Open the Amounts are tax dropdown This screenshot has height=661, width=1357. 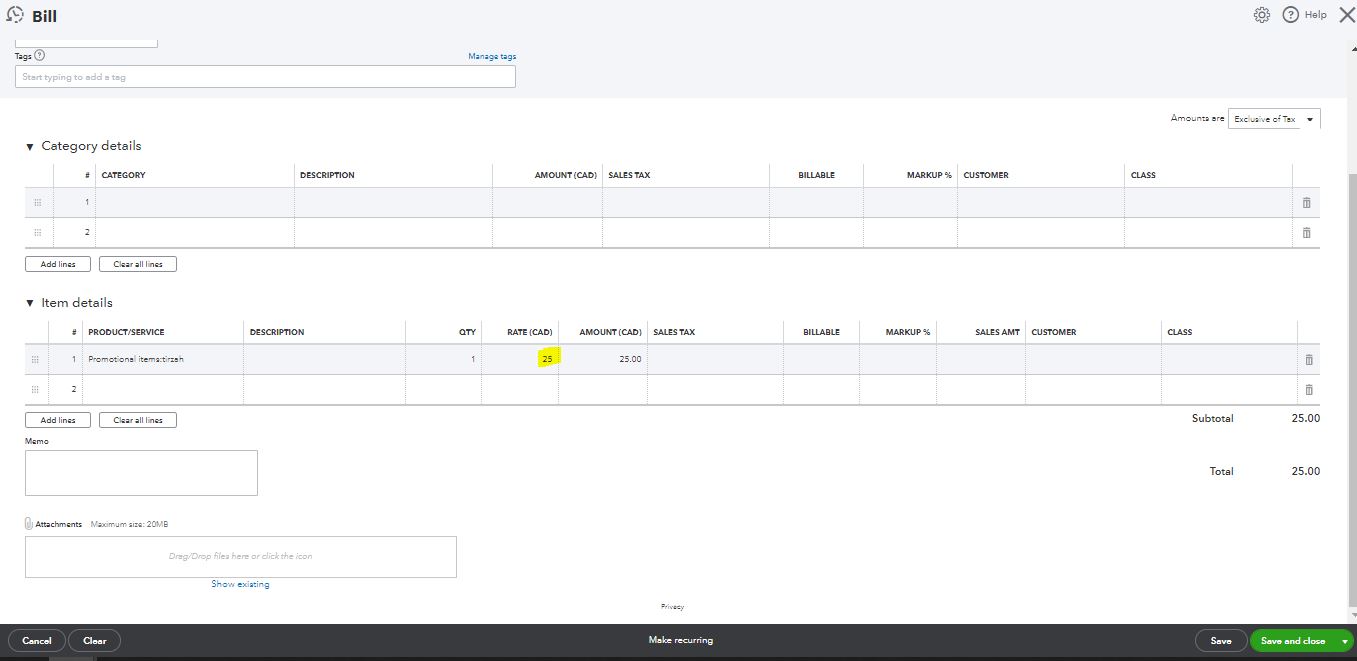click(1274, 119)
